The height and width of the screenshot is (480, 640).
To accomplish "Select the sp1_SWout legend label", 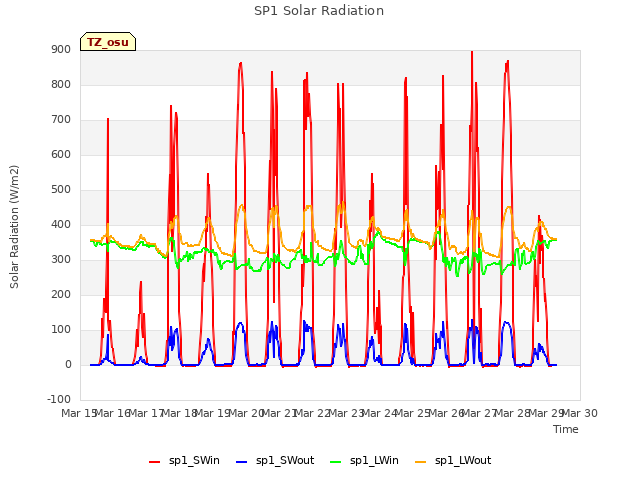I will click(x=285, y=461).
